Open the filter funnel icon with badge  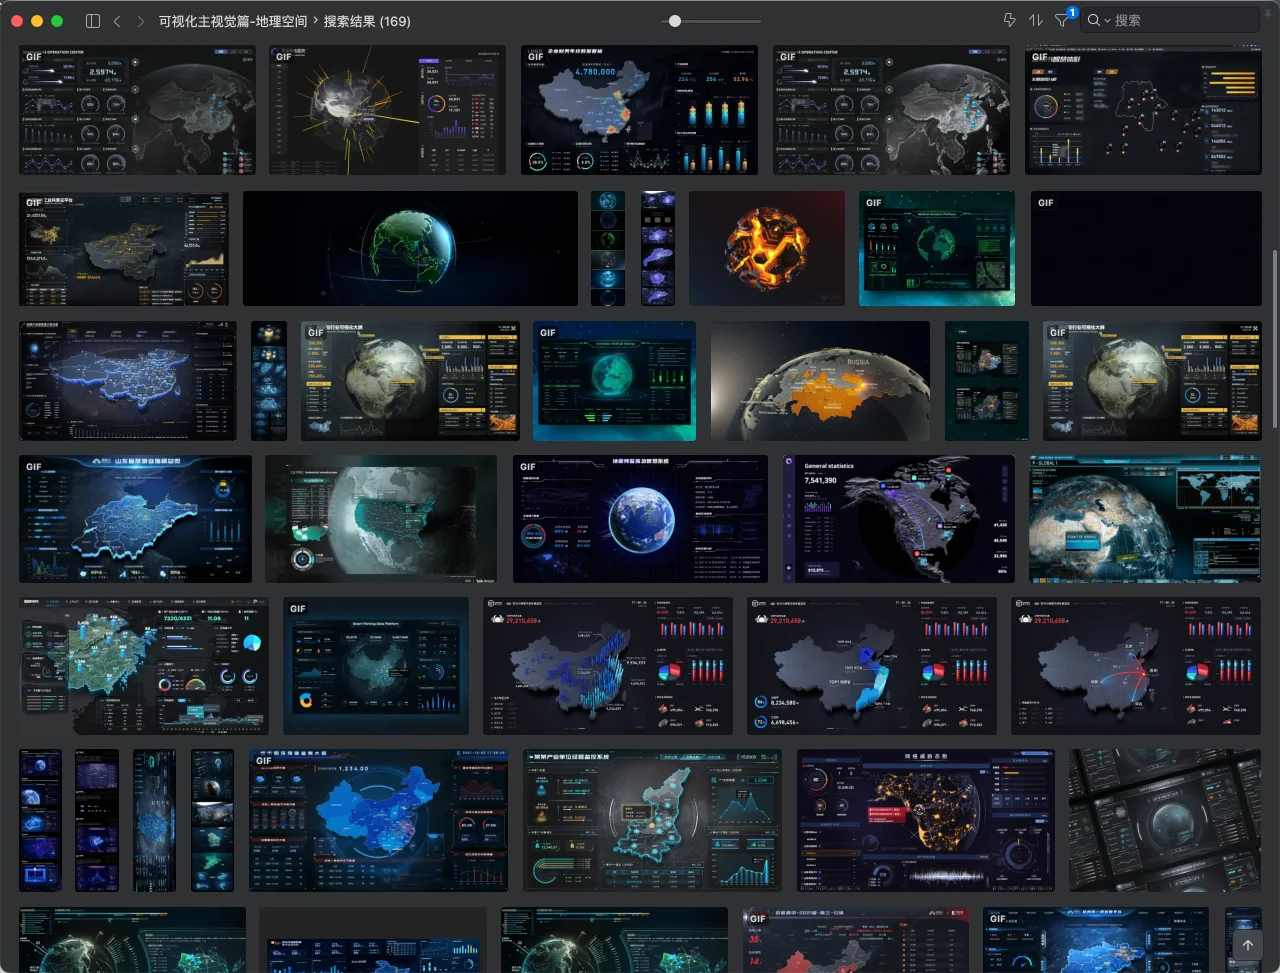click(1062, 21)
